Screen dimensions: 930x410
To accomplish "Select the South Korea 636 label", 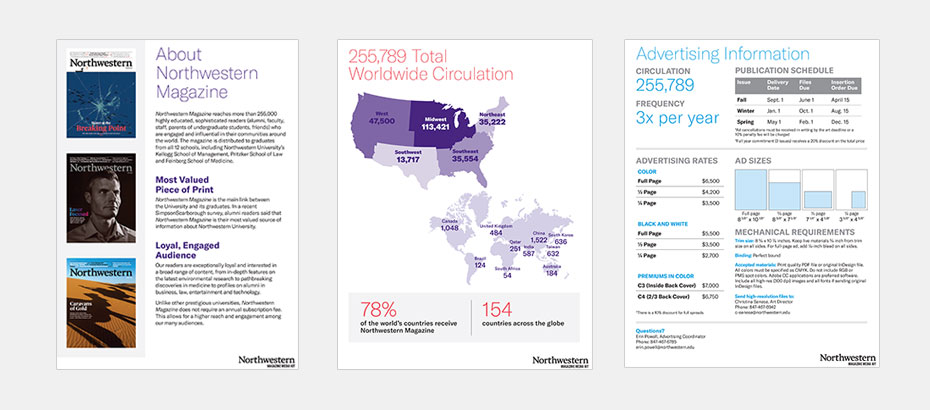I will (x=561, y=239).
